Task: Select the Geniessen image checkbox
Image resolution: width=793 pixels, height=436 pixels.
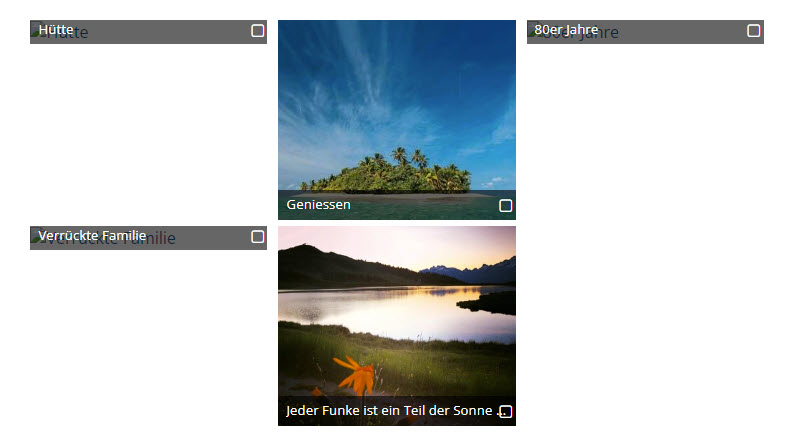Action: coord(505,206)
